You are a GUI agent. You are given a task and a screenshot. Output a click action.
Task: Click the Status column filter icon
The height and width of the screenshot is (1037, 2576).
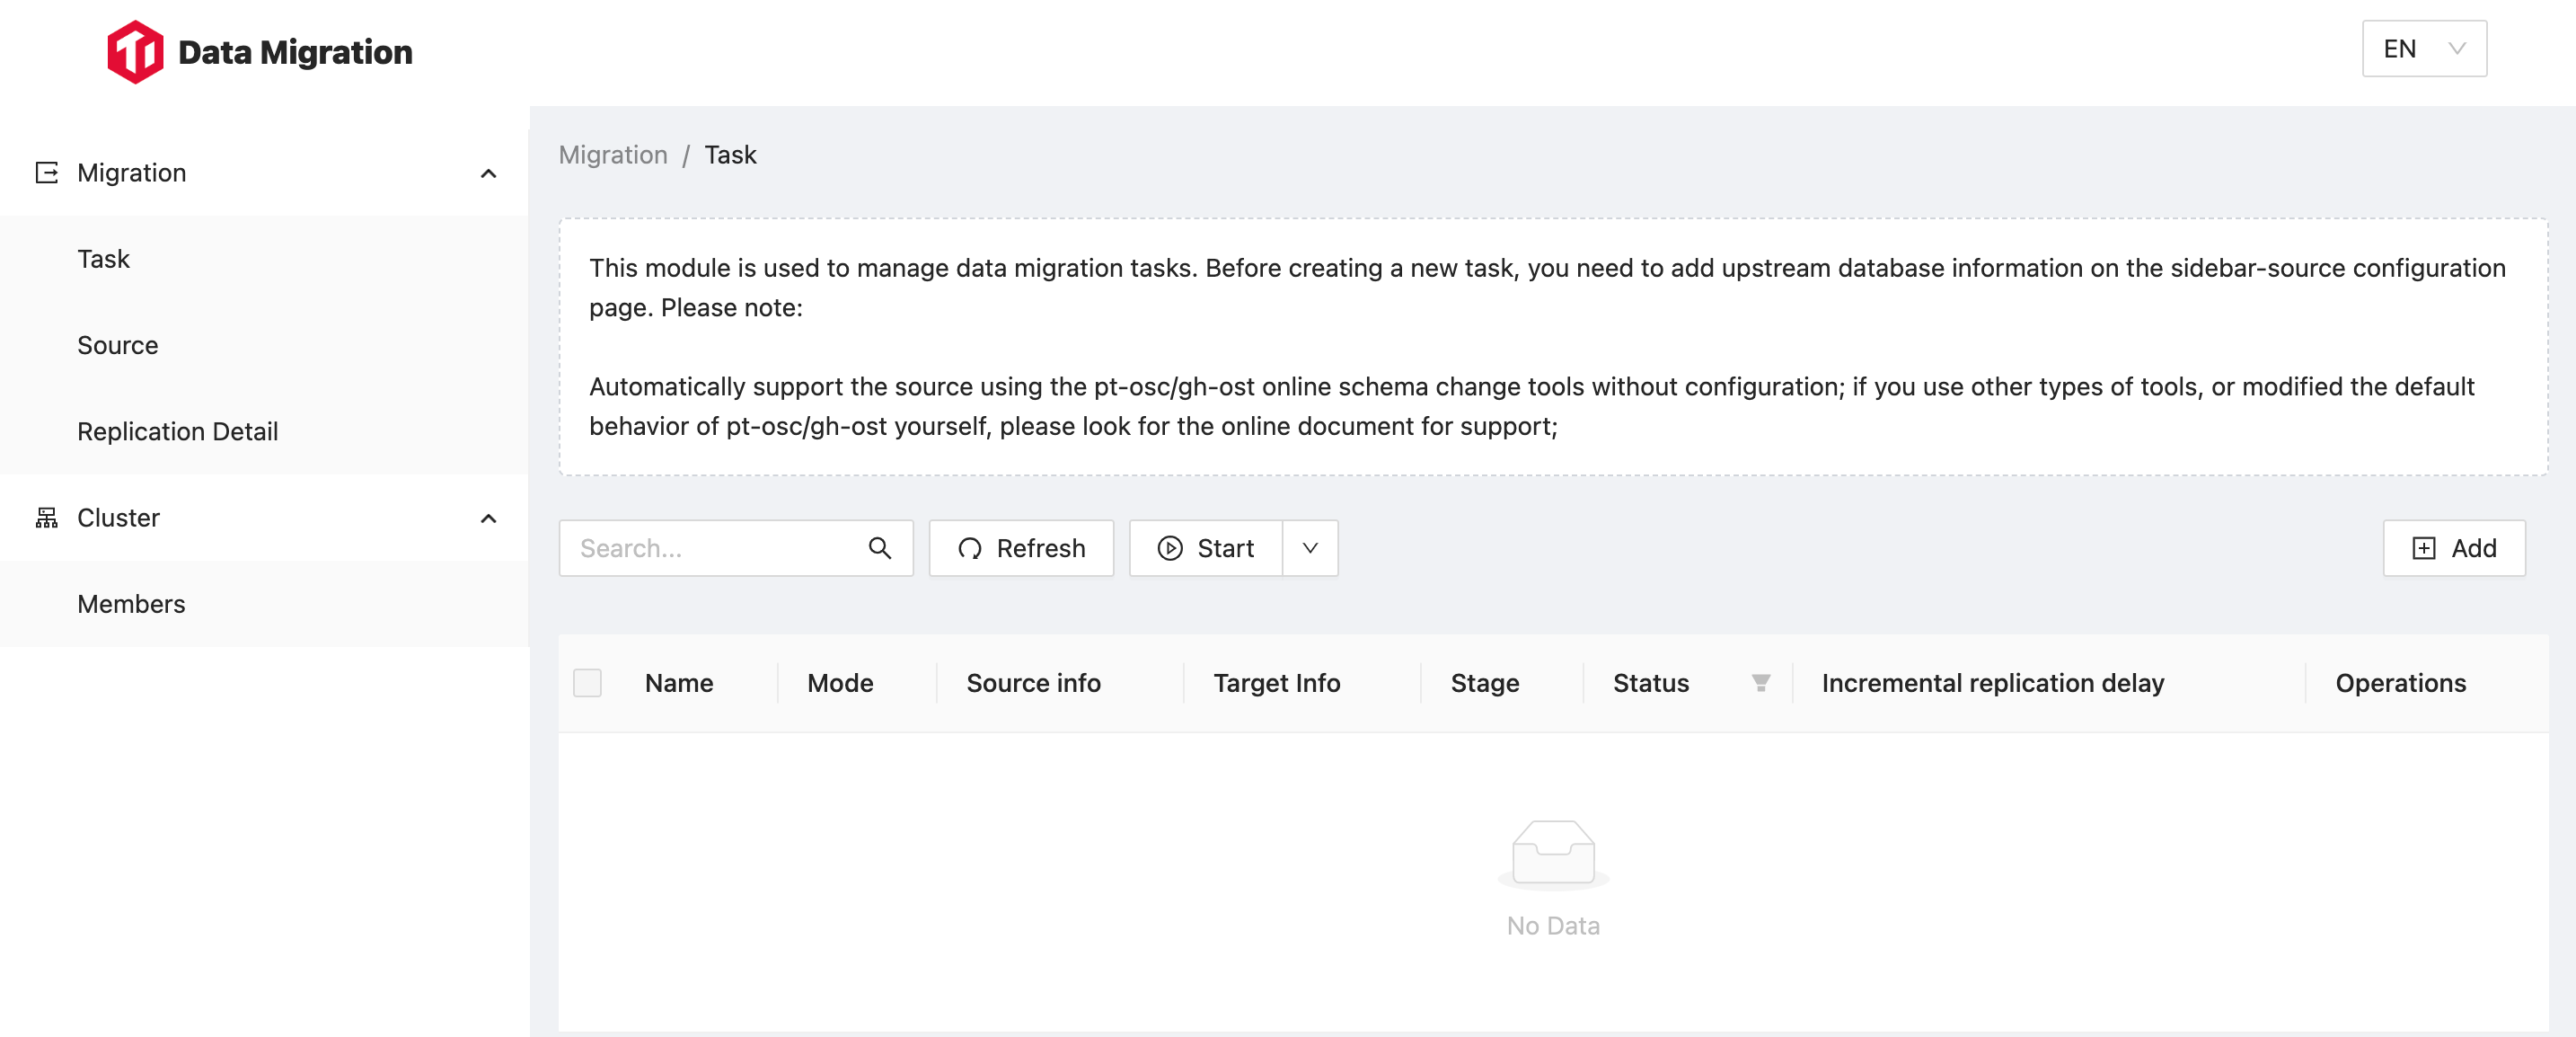[x=1760, y=683]
